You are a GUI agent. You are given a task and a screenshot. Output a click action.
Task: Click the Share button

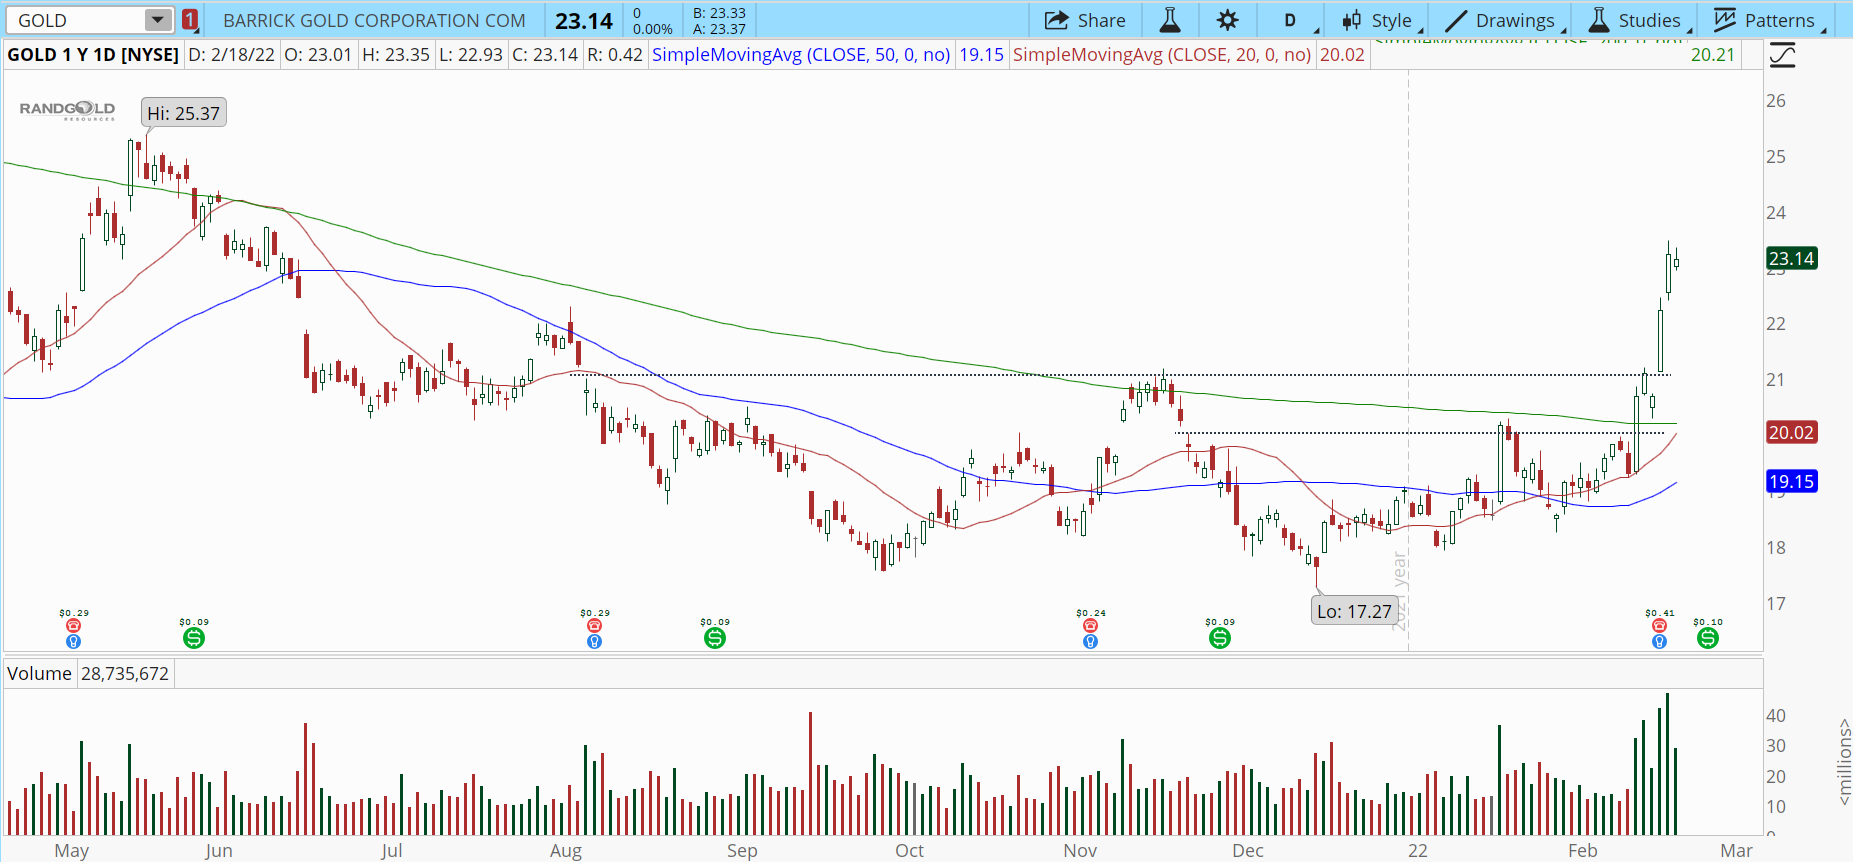tap(1085, 20)
